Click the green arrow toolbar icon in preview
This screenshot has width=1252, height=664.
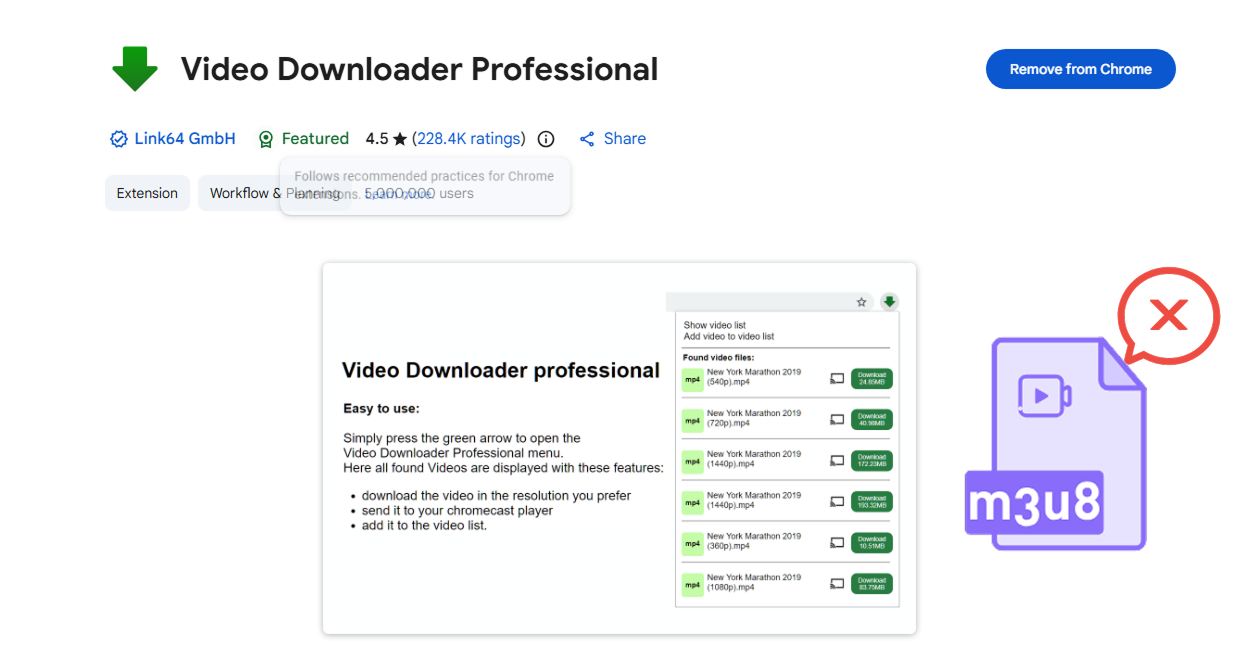[x=889, y=302]
